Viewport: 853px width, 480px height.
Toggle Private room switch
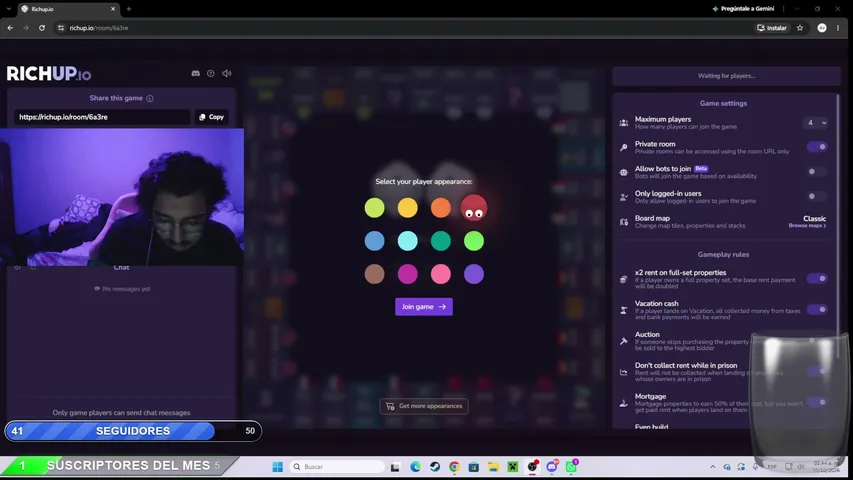click(817, 147)
